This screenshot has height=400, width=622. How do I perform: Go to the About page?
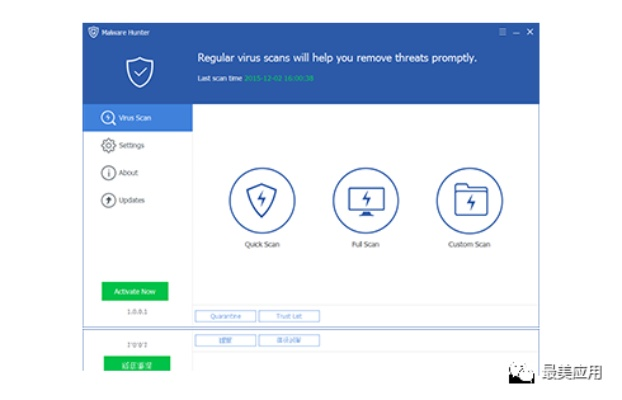(x=129, y=173)
